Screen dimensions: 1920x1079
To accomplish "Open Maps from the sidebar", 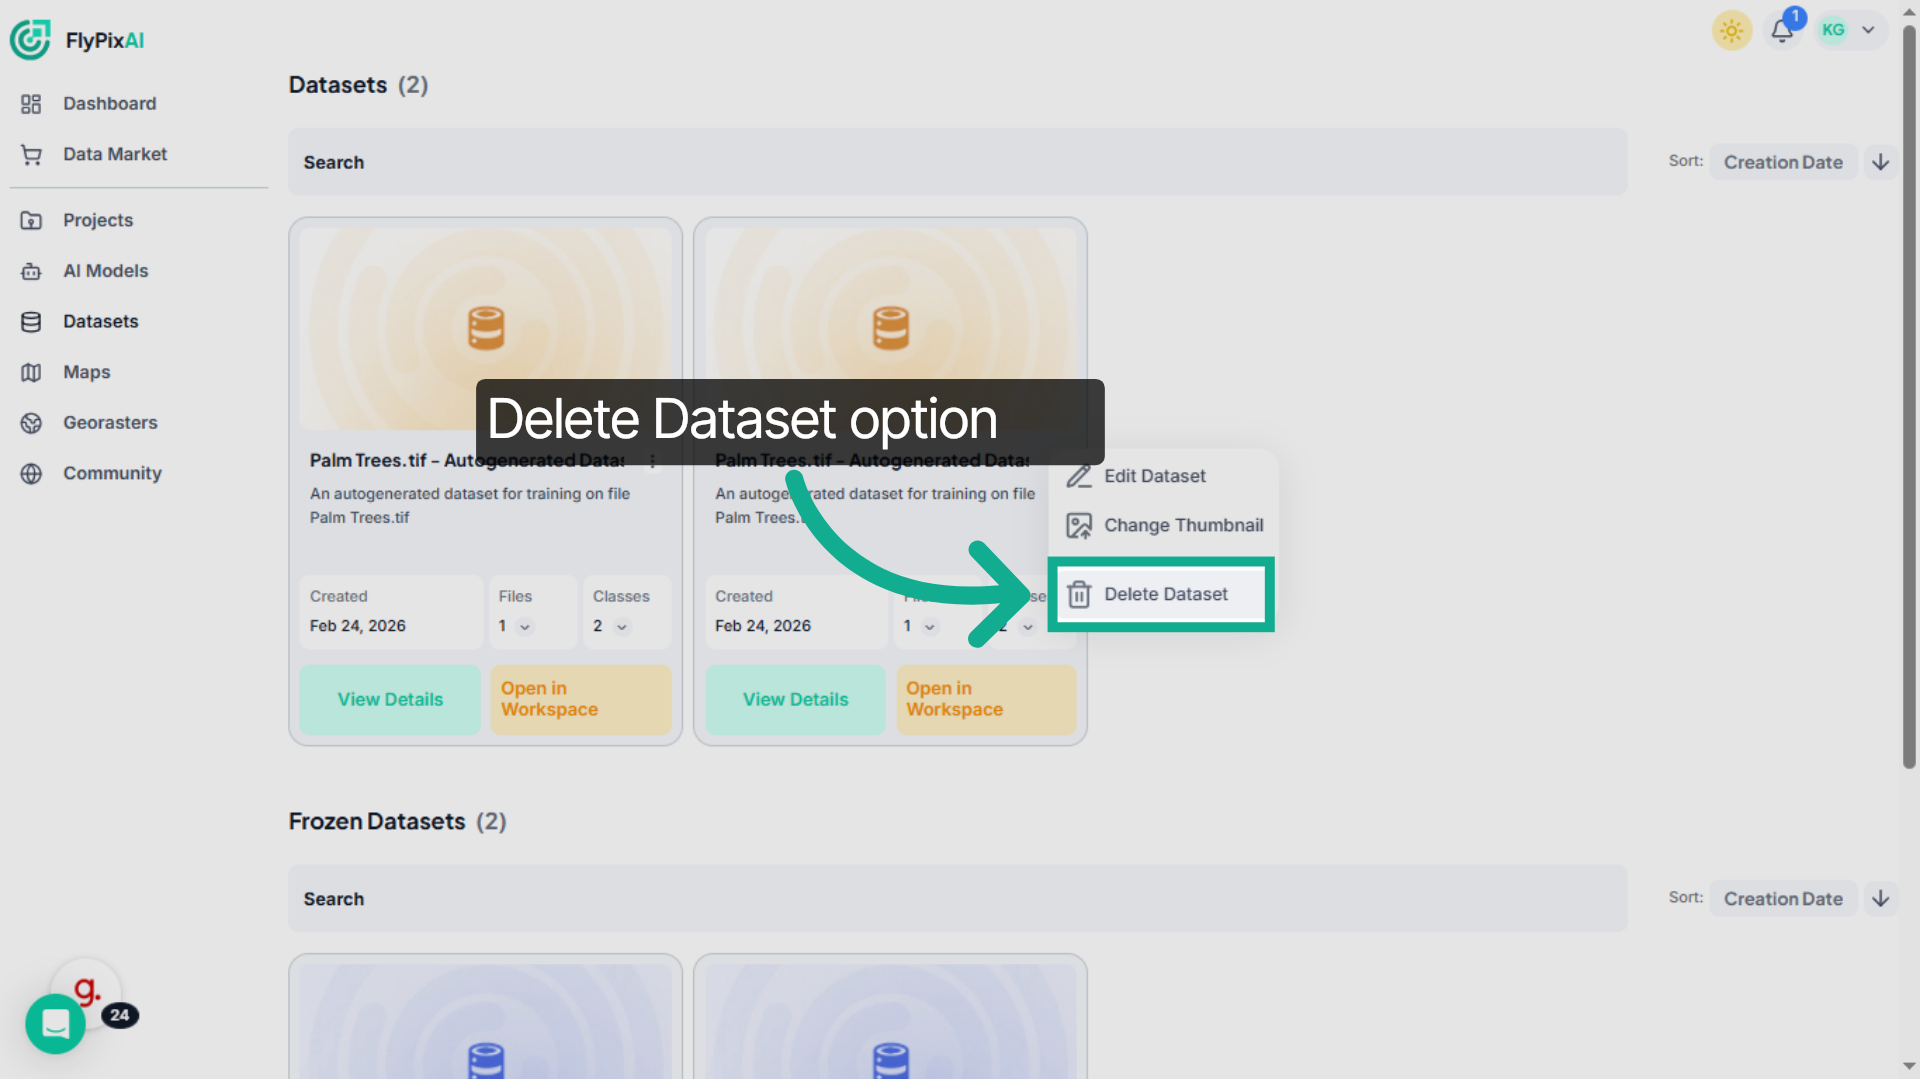I will pyautogui.click(x=86, y=372).
